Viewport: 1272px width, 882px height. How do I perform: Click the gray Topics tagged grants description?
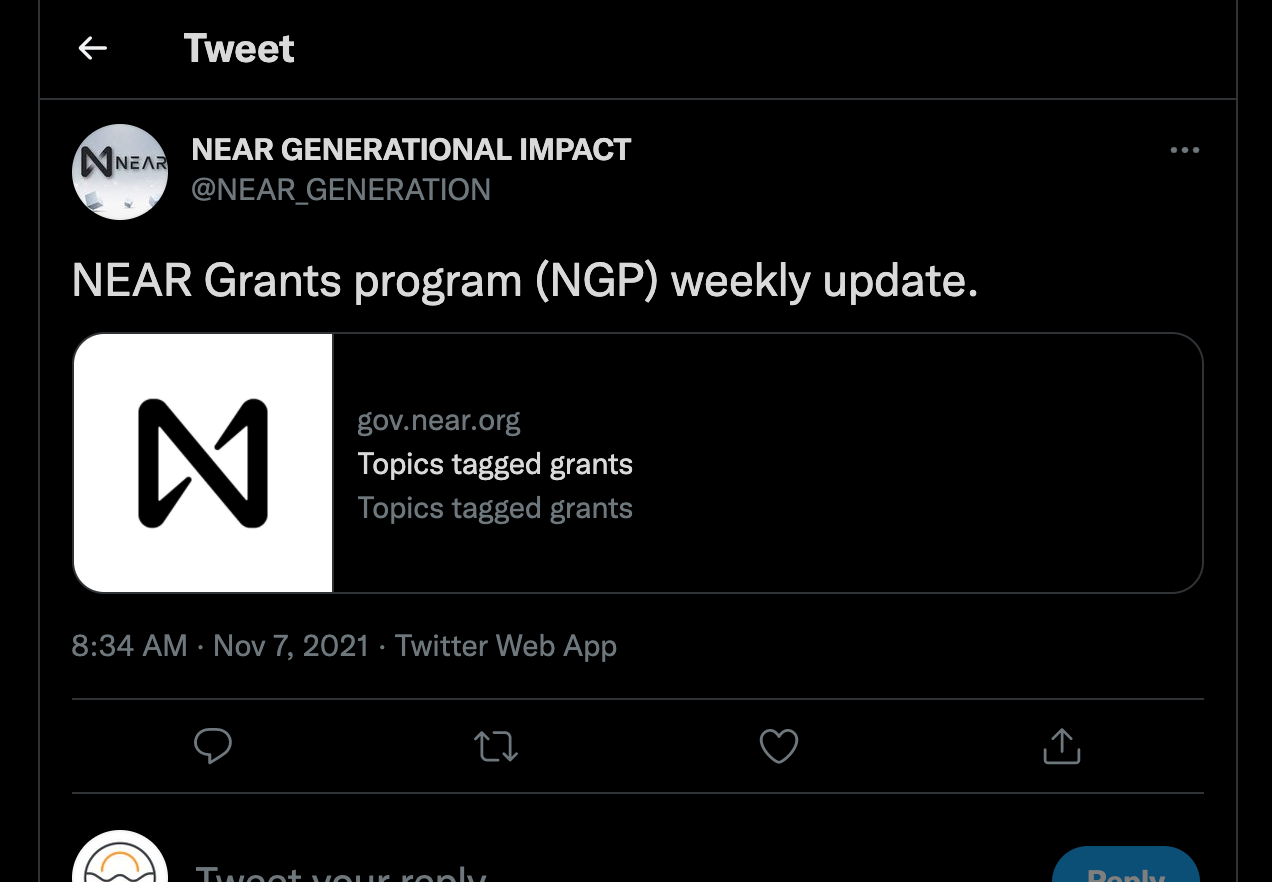(495, 508)
